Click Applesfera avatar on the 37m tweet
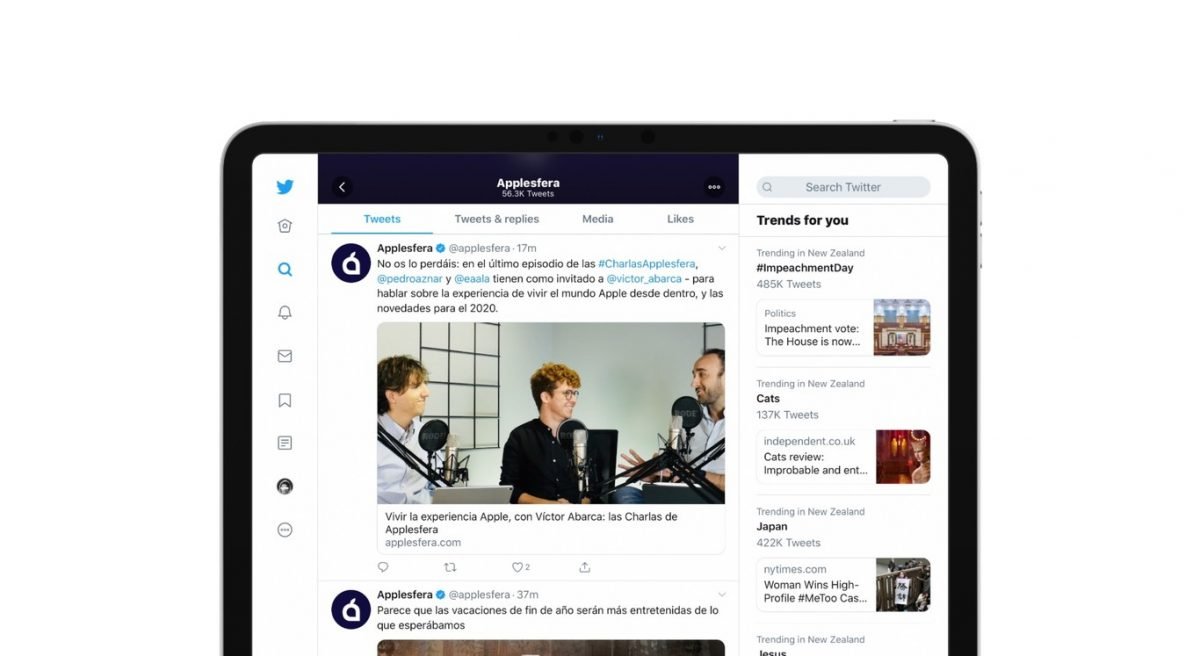The height and width of the screenshot is (656, 1200). (351, 609)
